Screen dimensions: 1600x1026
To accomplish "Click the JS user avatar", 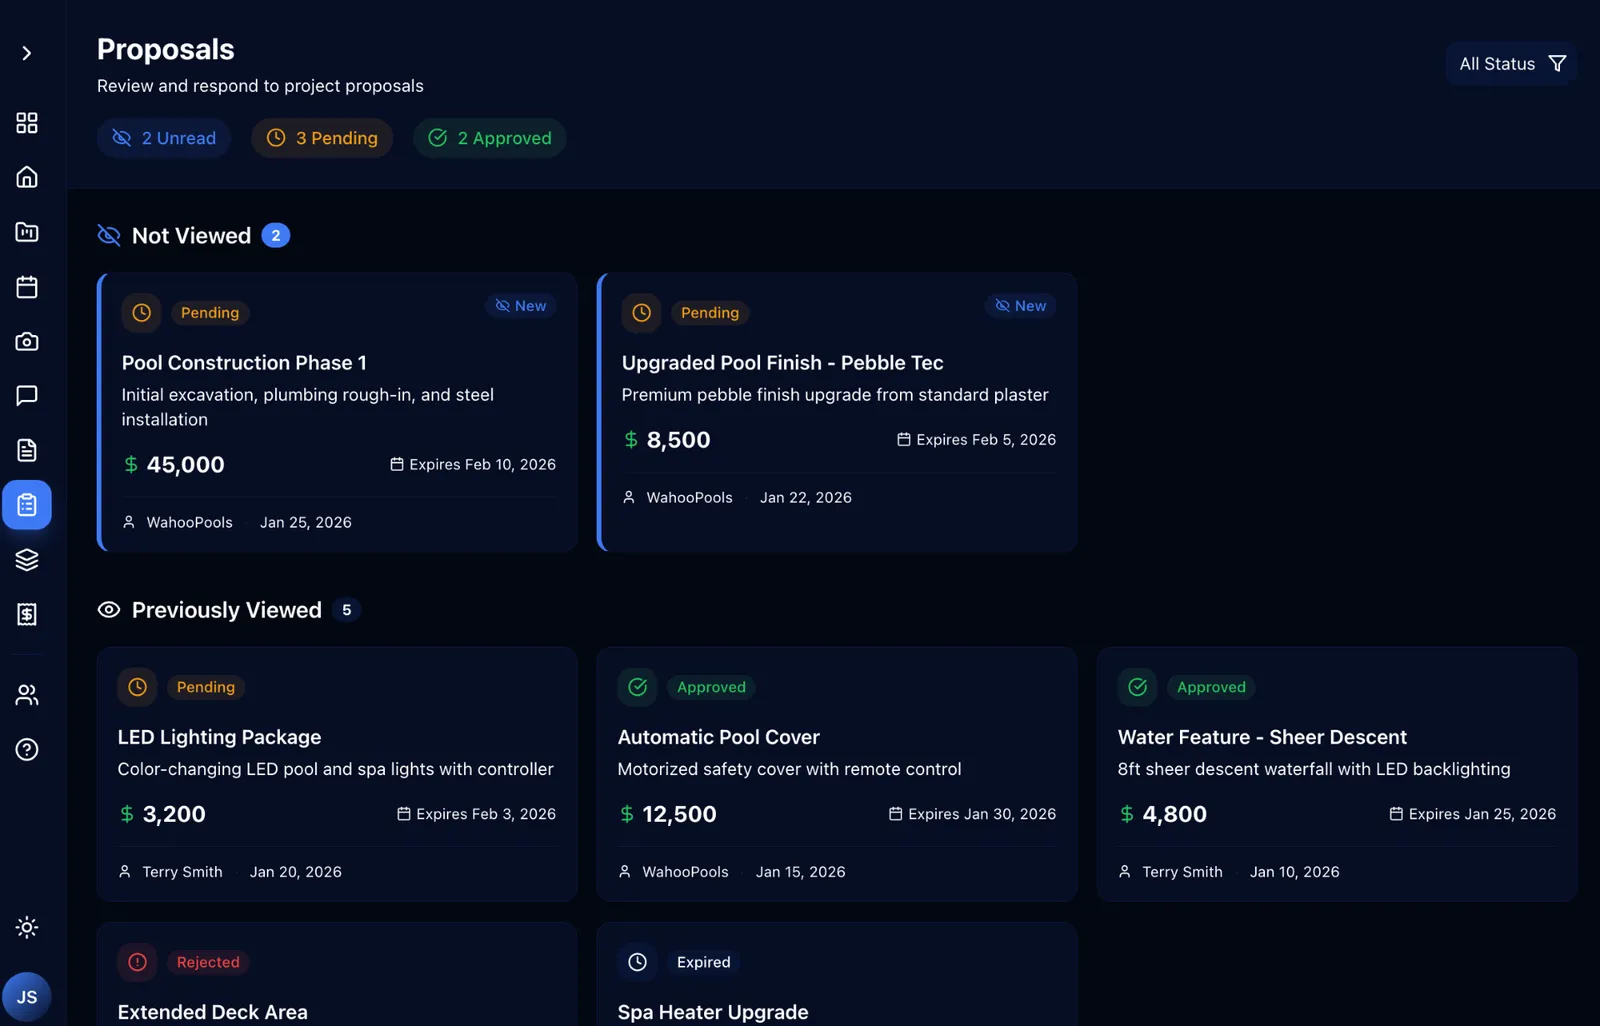I will [x=27, y=997].
